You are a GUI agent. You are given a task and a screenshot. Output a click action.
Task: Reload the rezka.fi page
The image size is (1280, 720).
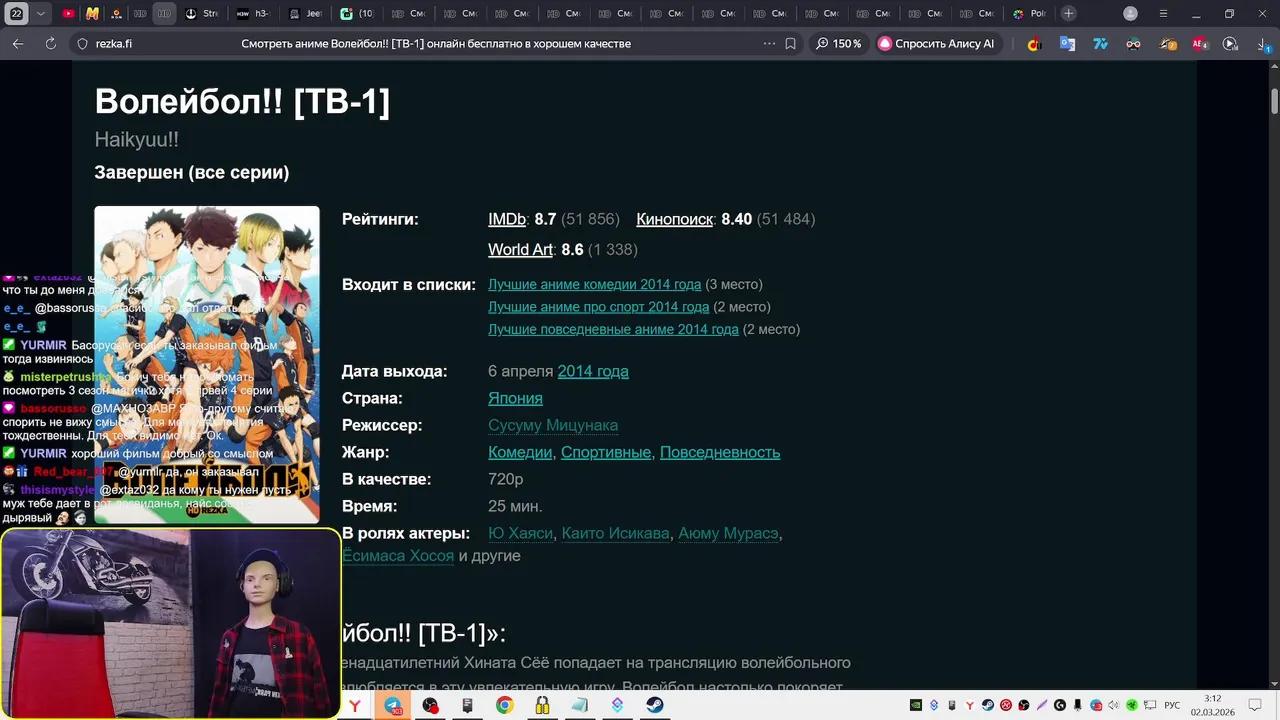pyautogui.click(x=51, y=44)
